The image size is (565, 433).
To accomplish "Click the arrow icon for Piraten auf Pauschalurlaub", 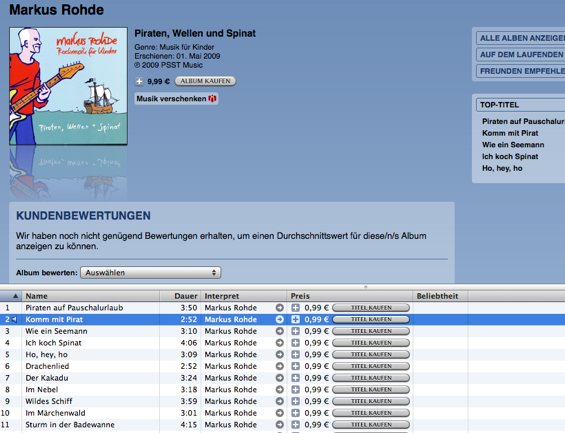I will 280,308.
